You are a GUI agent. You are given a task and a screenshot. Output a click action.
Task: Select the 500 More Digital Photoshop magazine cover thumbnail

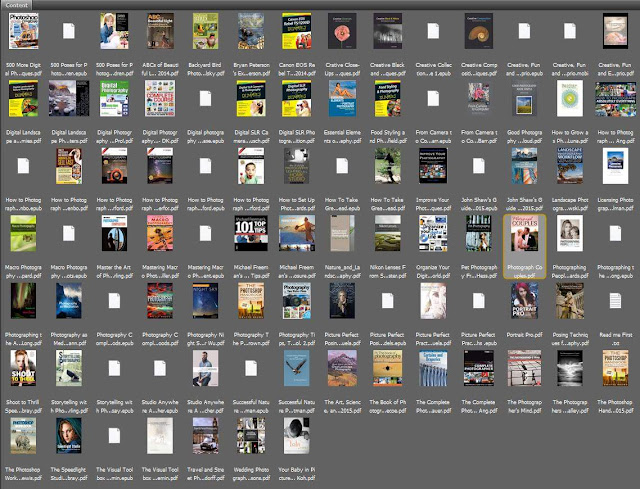(23, 31)
